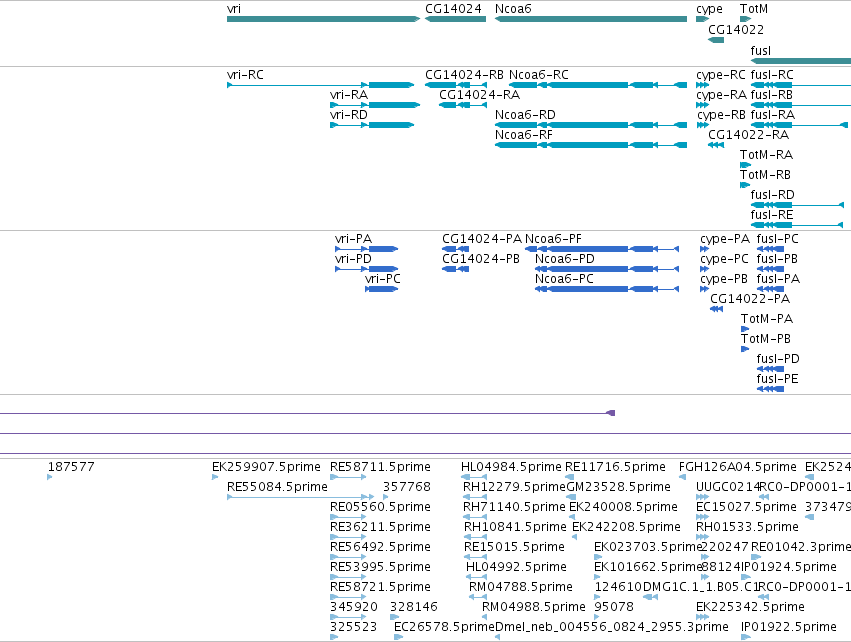Click the cype-PA protein glyph
Viewport: 851px width, 642px height.
704,249
